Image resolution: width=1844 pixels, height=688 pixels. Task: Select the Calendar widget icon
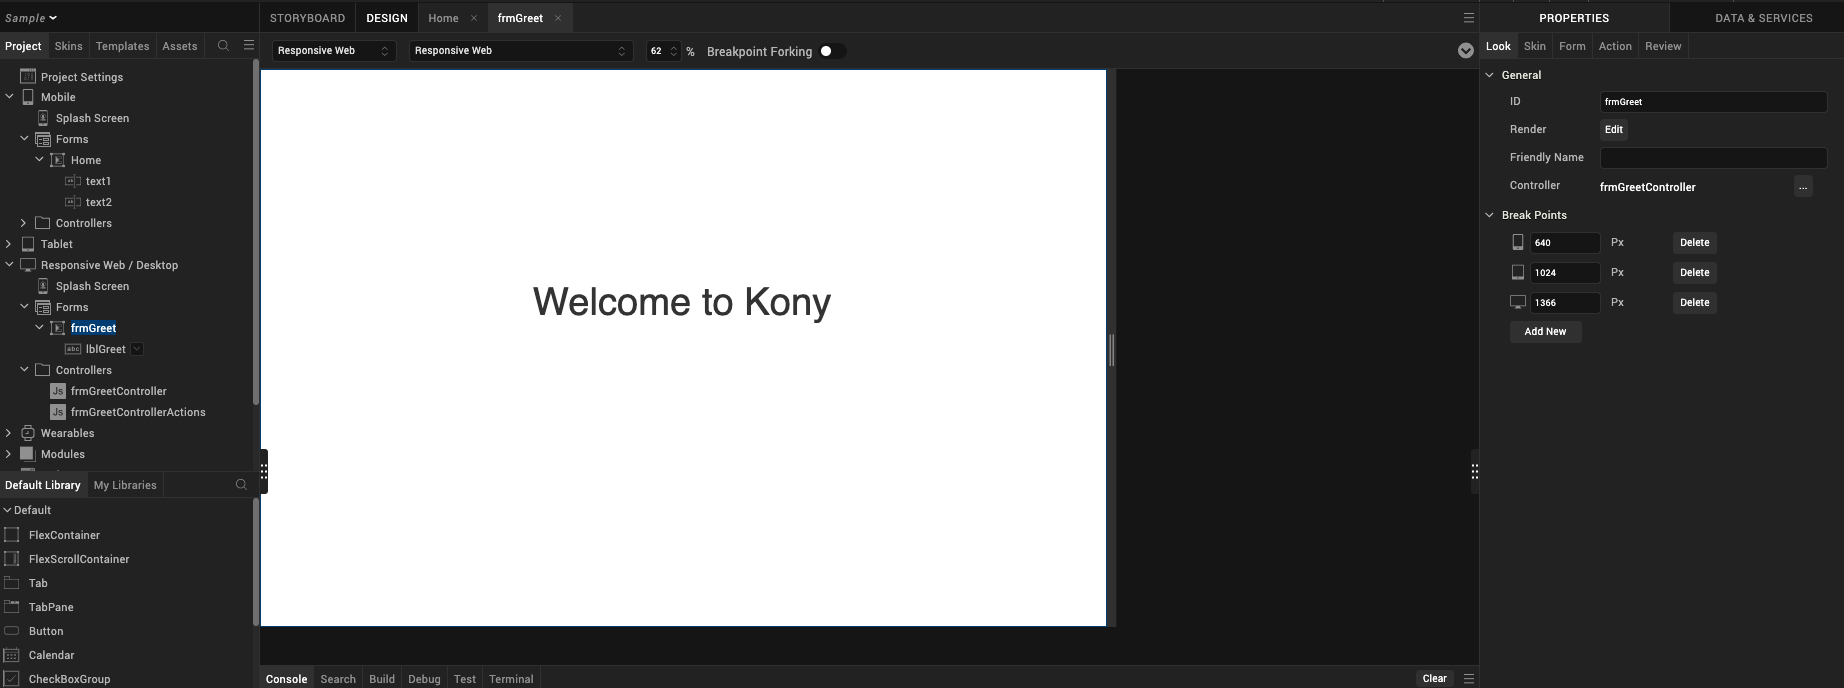point(12,655)
